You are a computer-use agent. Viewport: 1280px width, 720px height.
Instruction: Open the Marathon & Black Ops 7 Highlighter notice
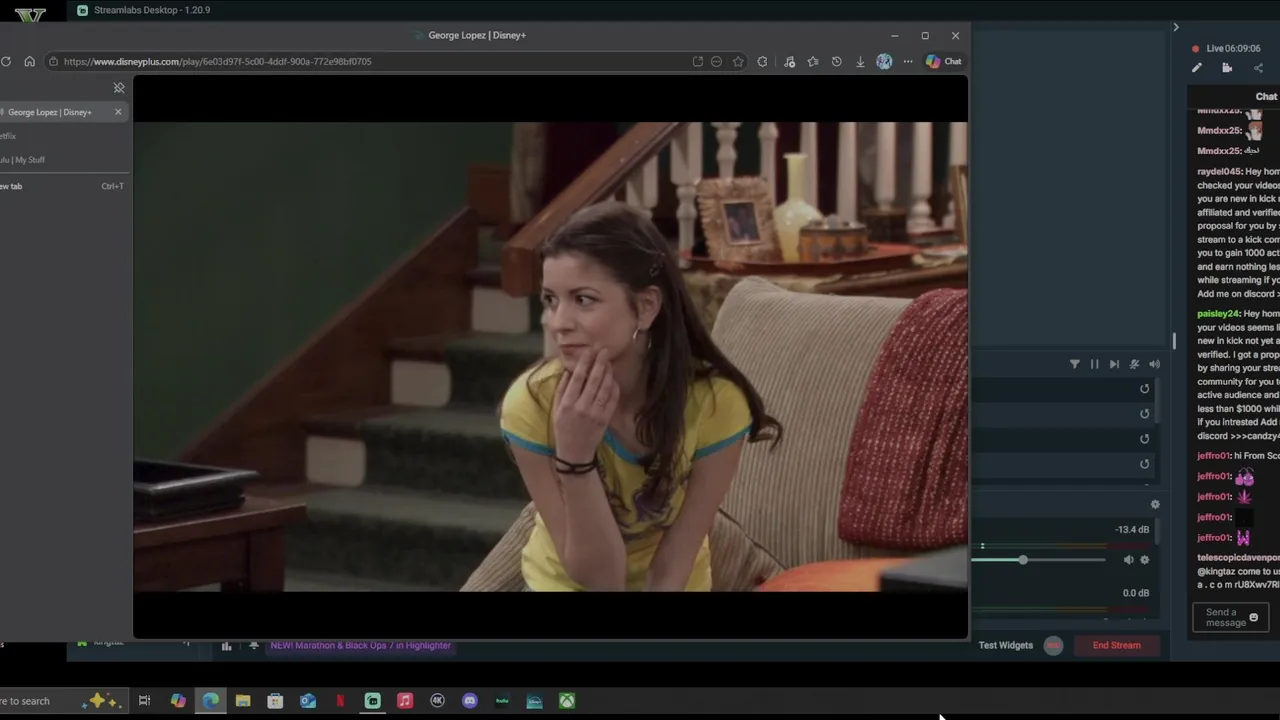pos(361,645)
